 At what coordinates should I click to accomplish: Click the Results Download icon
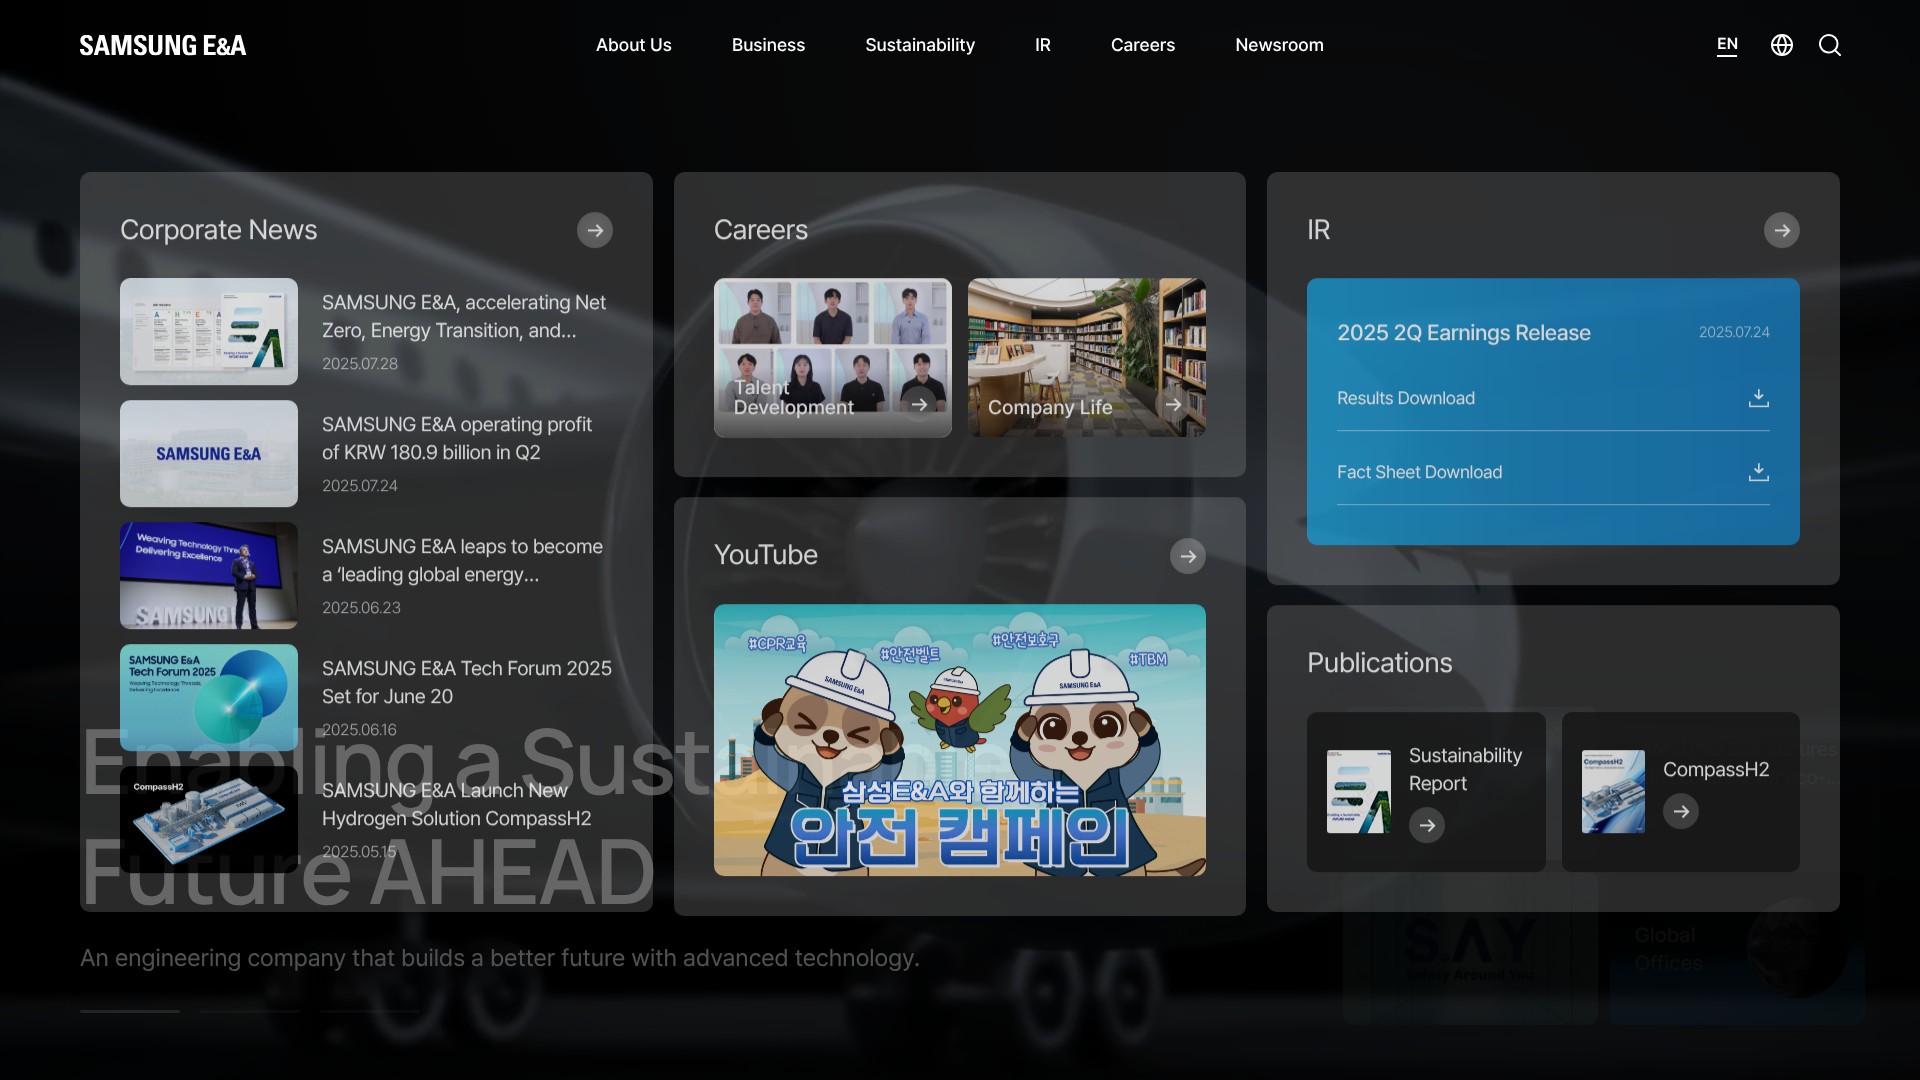pyautogui.click(x=1758, y=398)
